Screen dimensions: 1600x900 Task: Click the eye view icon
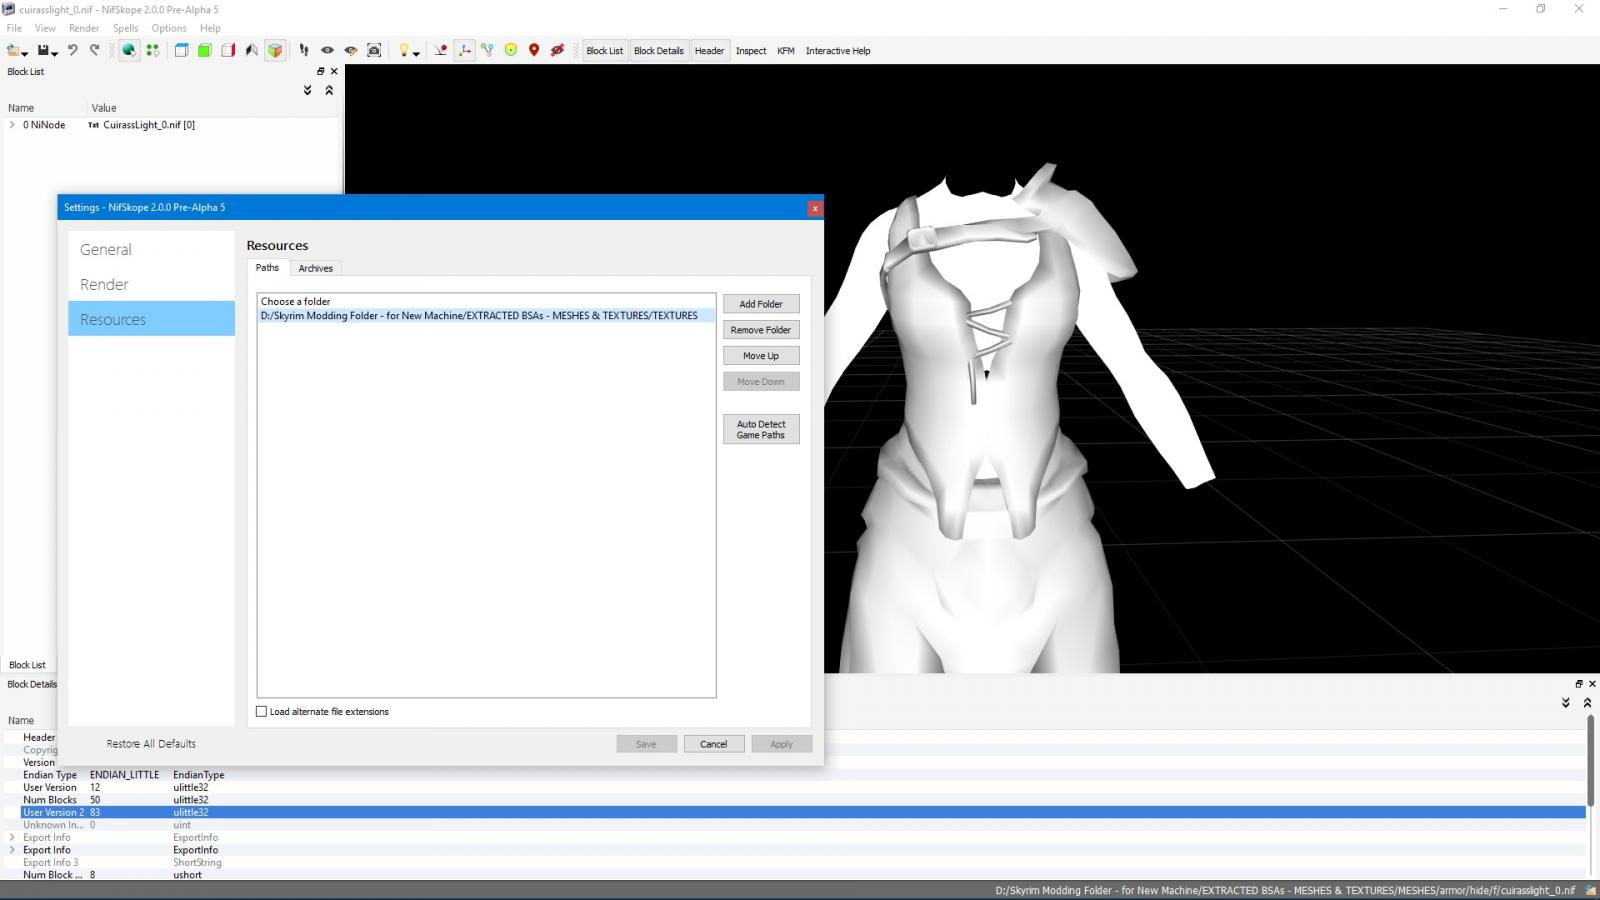327,50
